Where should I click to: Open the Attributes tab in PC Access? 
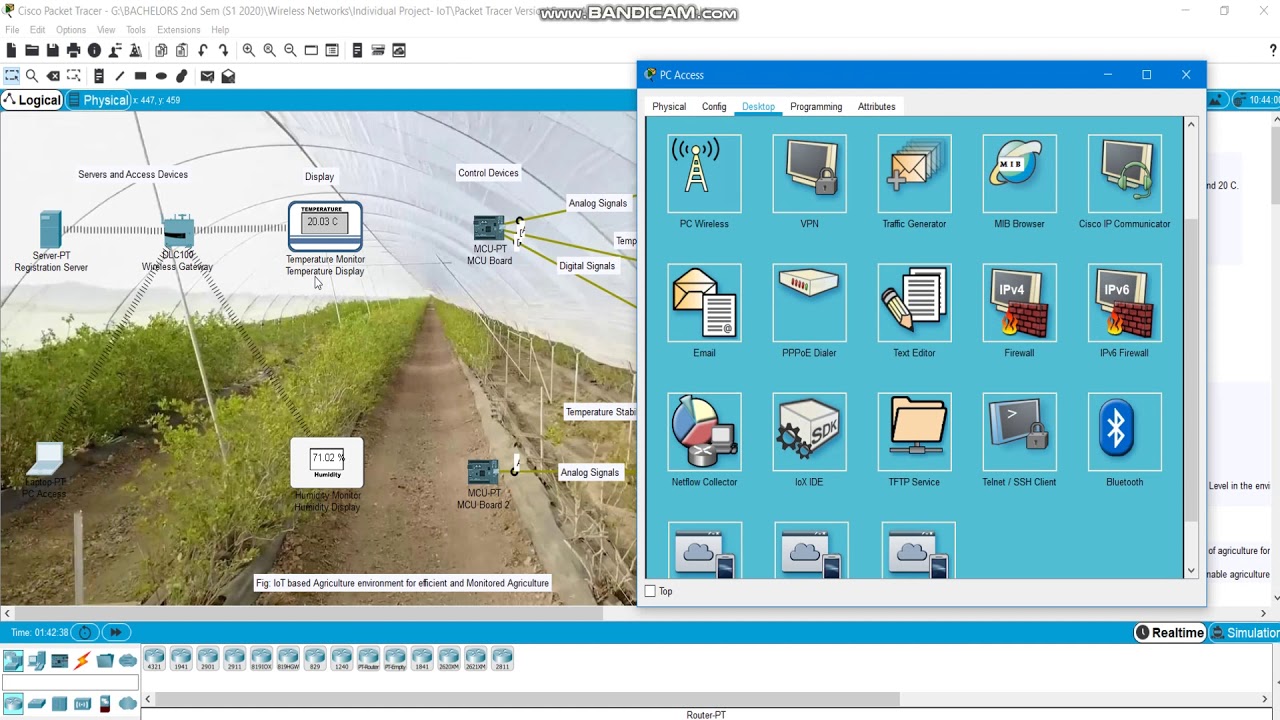[877, 107]
